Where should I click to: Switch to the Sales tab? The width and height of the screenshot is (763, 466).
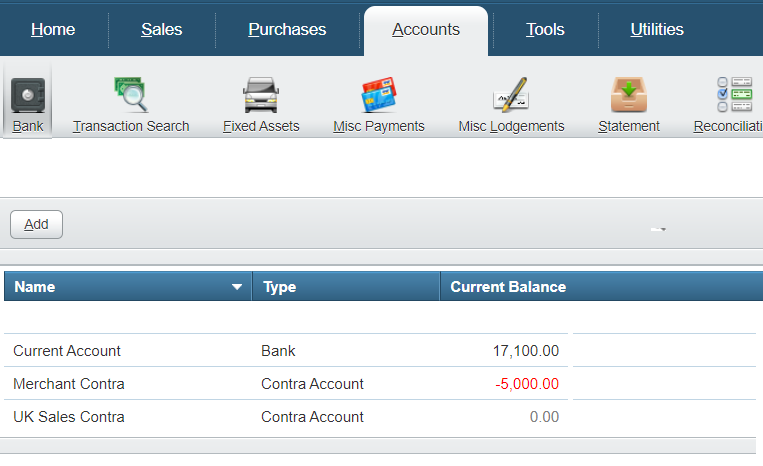[x=161, y=29]
